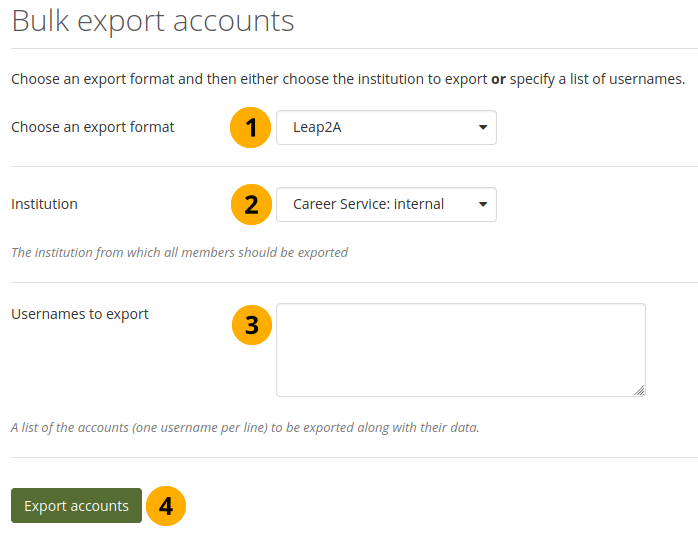Click the divider line under the heading

tap(349, 48)
